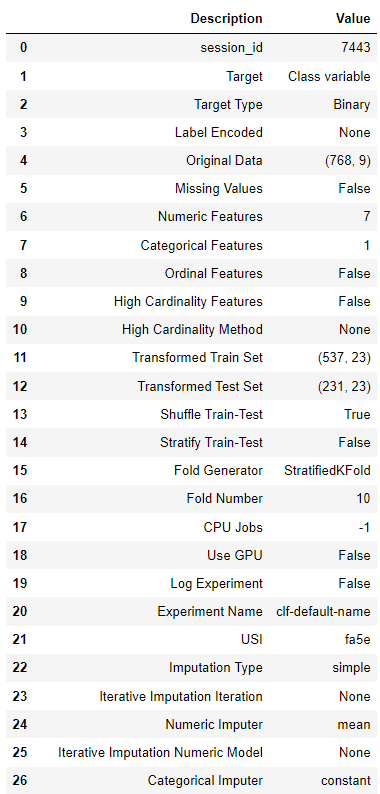
Task: Select the Numeric Features row
Action: click(191, 217)
